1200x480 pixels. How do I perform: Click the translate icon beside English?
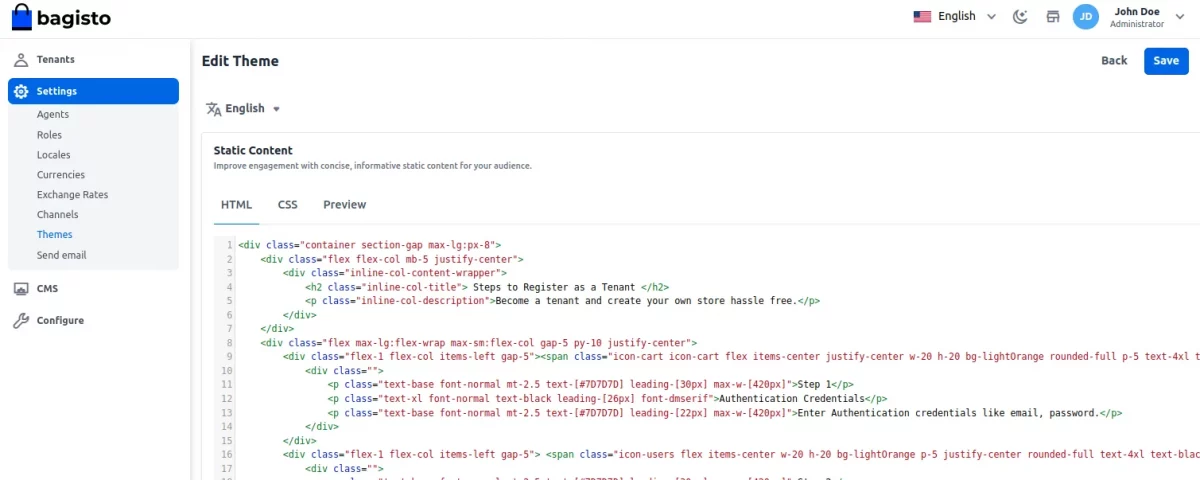(x=213, y=109)
